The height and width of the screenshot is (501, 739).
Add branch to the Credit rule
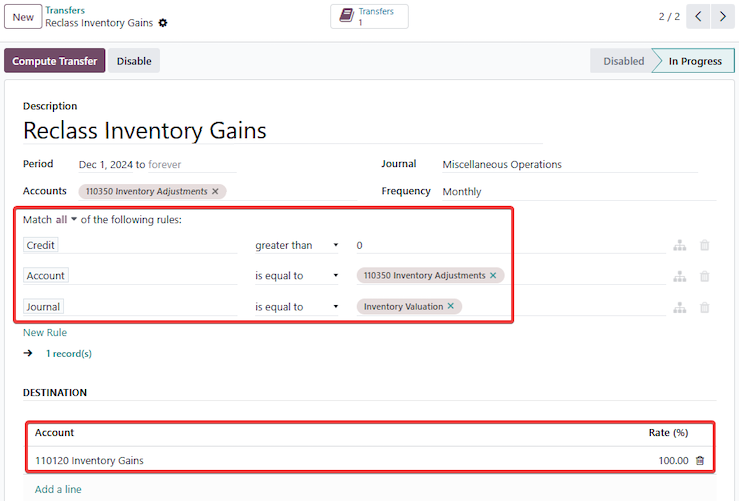point(680,245)
